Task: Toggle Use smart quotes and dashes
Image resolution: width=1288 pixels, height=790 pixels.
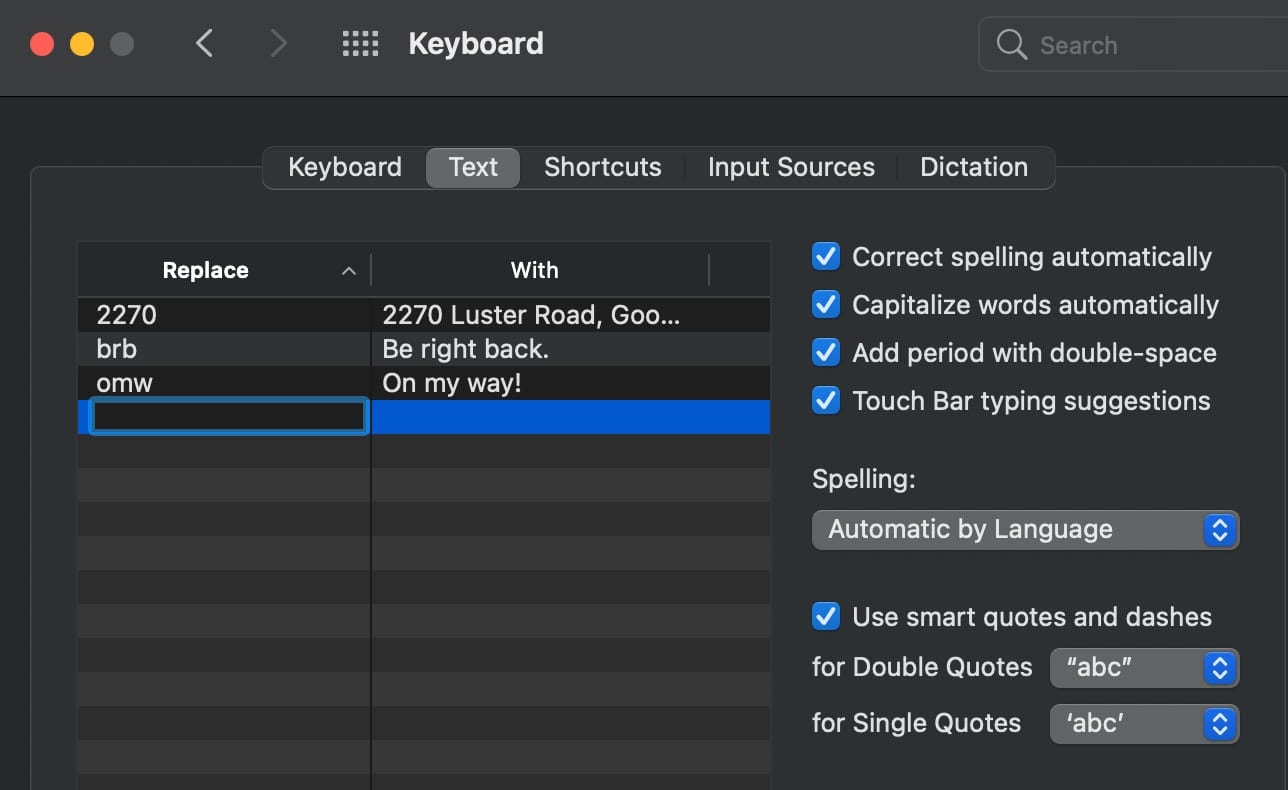Action: [826, 617]
